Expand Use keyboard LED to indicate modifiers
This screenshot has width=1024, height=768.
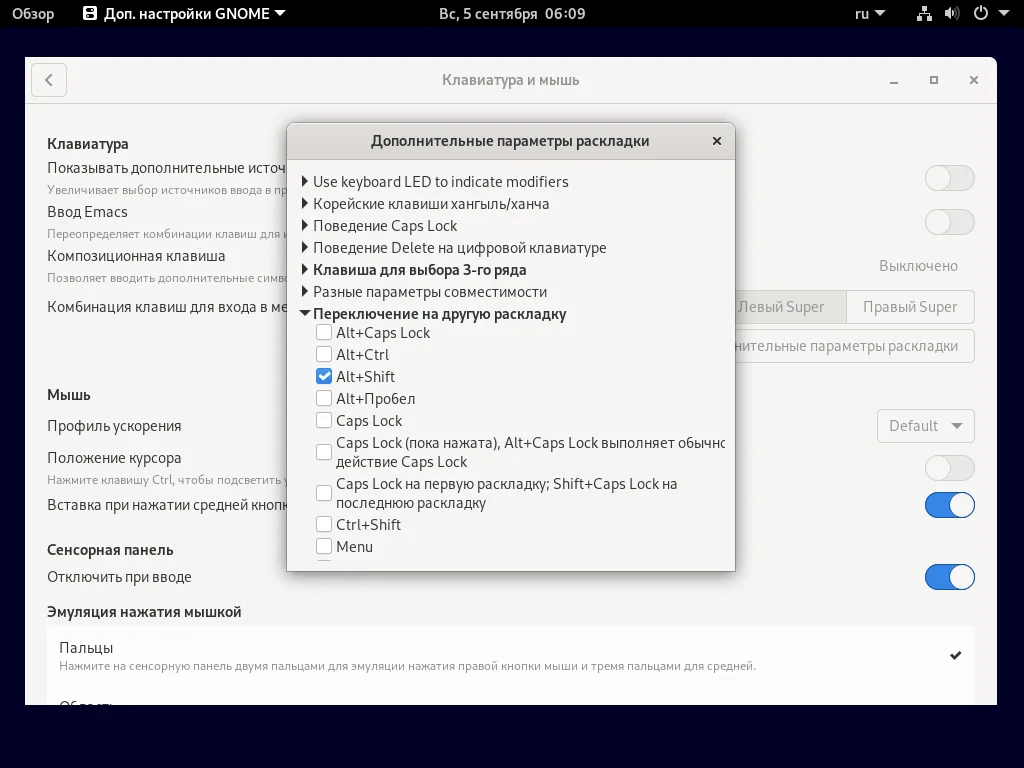click(x=306, y=182)
